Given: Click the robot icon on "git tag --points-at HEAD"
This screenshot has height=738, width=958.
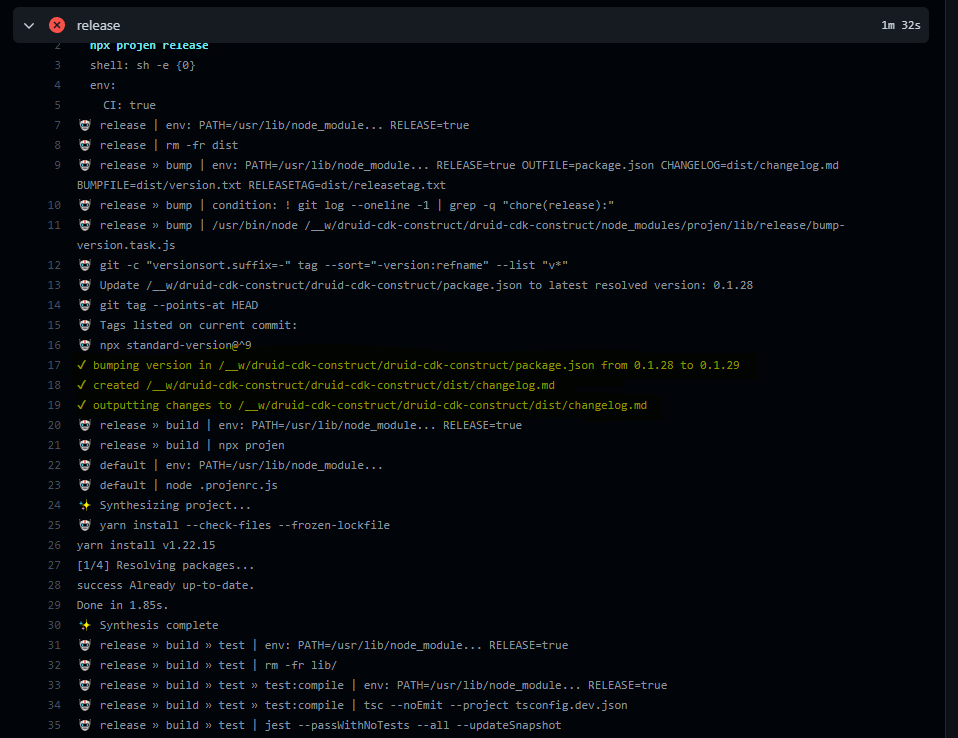Looking at the screenshot, I should [85, 305].
